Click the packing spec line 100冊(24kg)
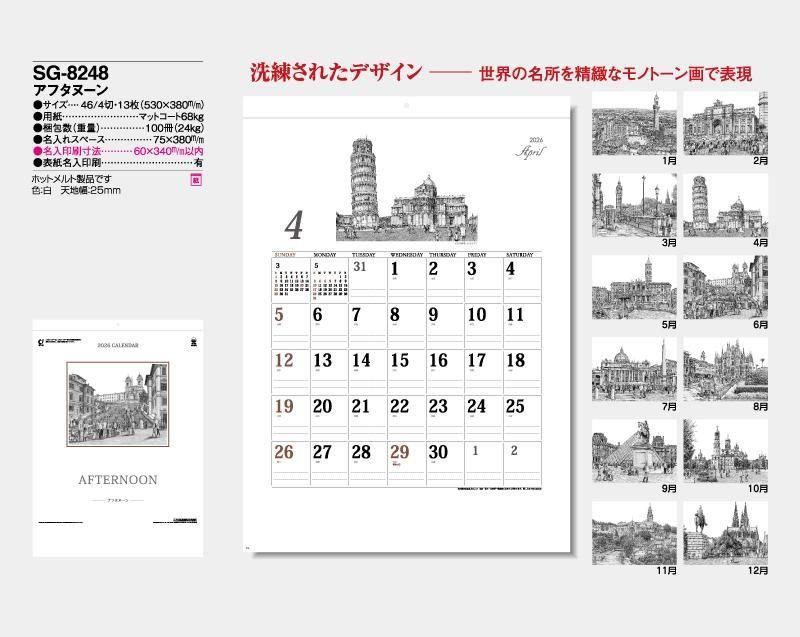800x637 pixels. click(x=118, y=128)
